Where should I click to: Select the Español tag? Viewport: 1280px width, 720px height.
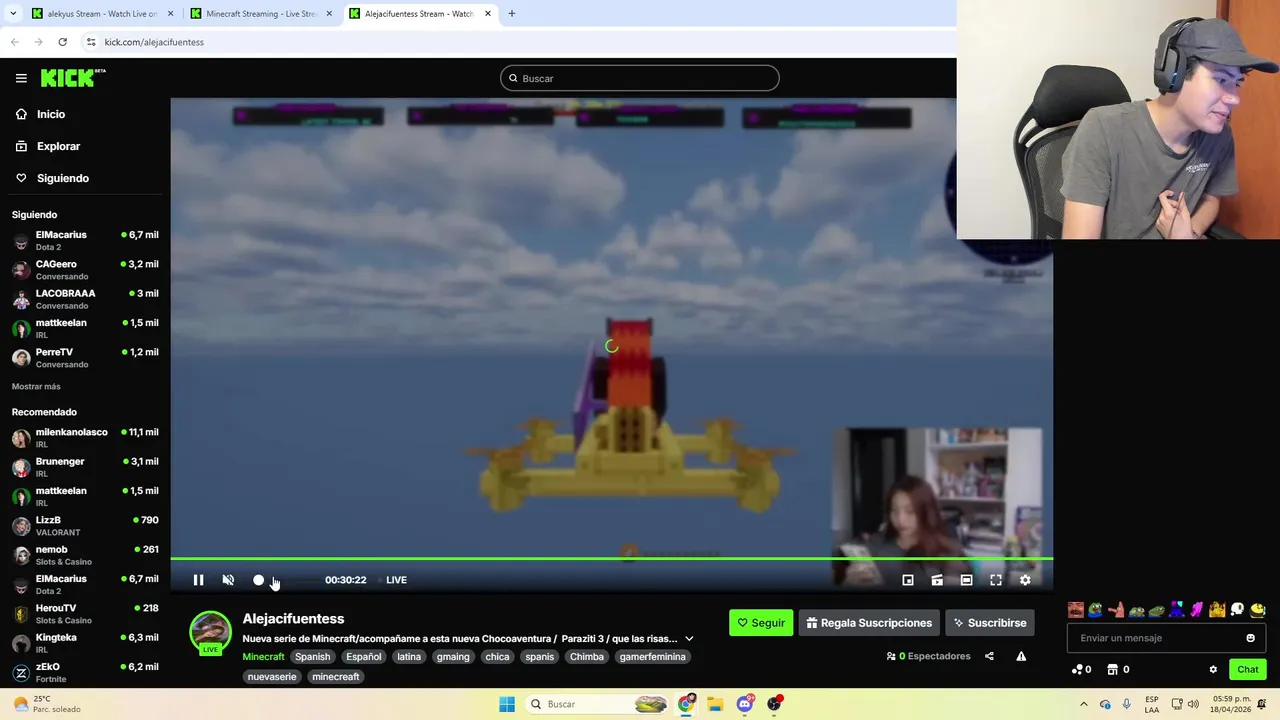pos(364,657)
